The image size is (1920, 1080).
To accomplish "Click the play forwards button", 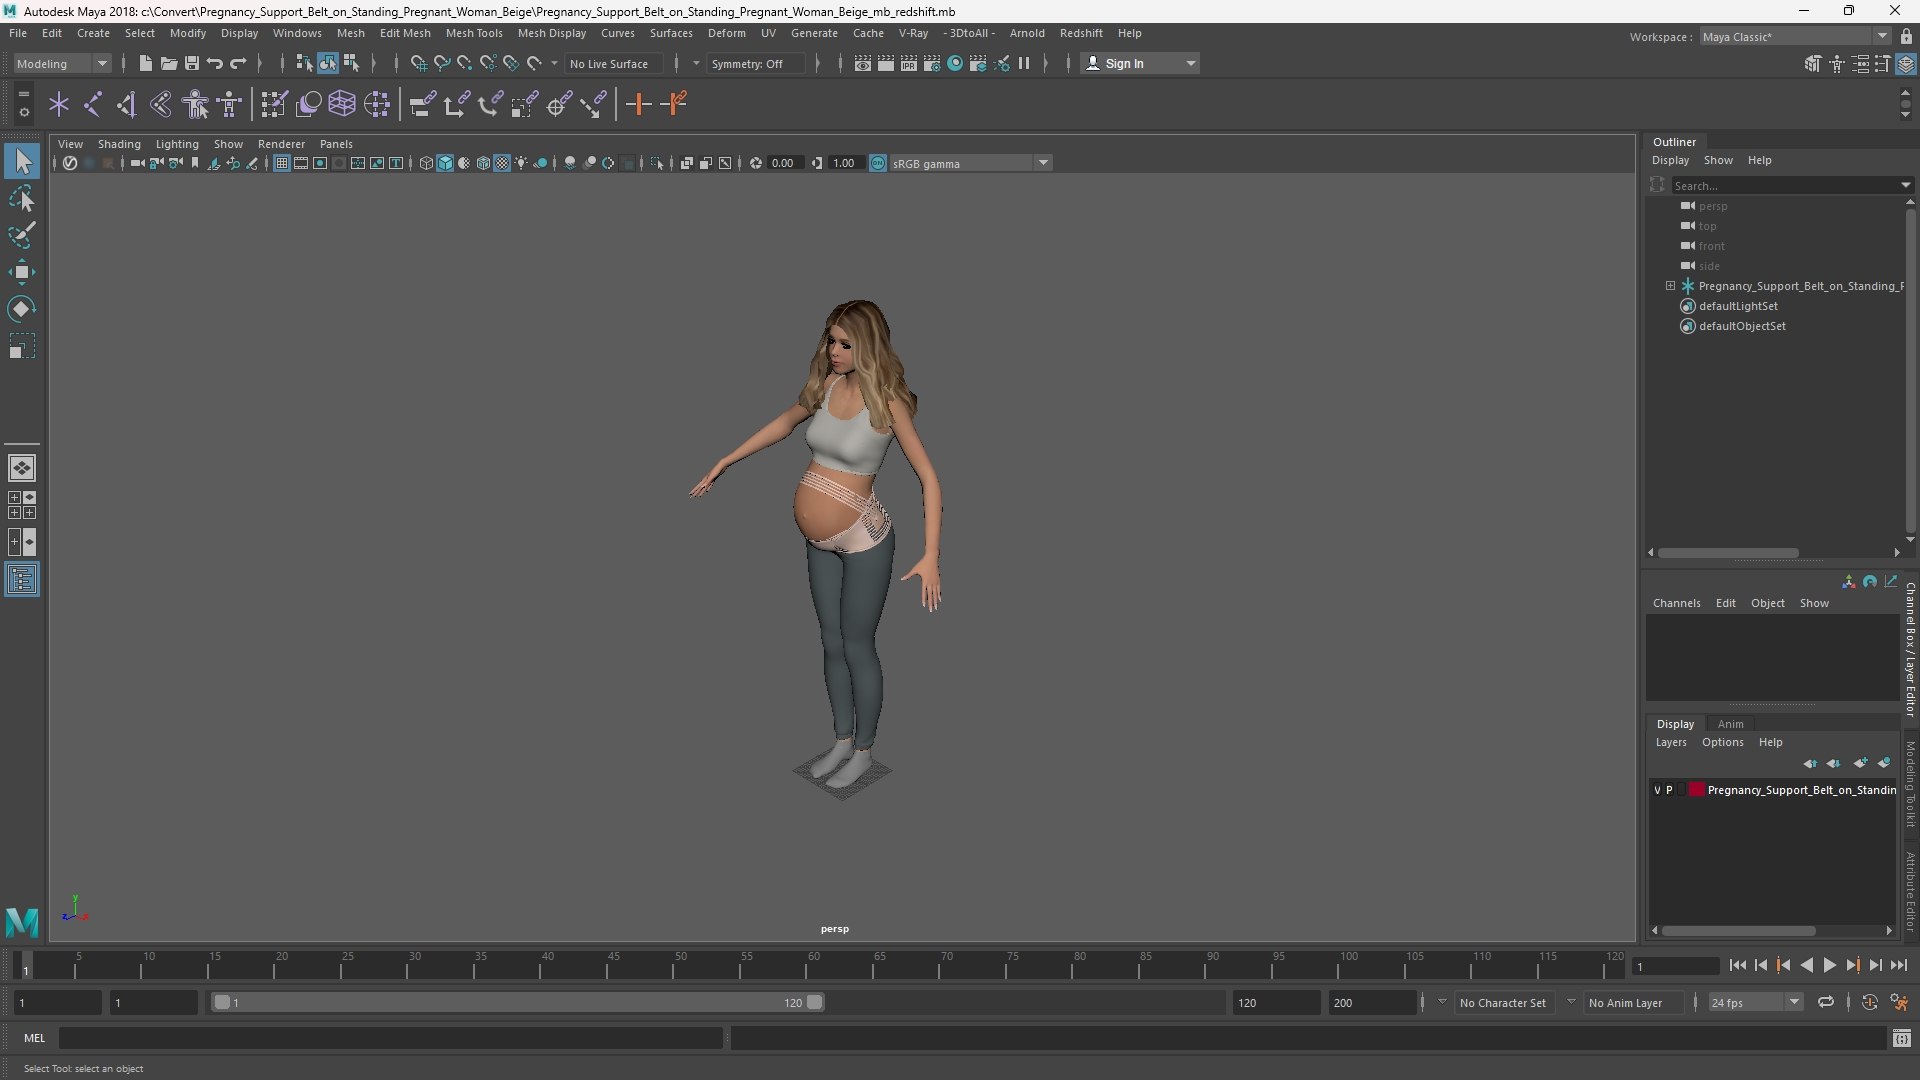I will point(1829,965).
